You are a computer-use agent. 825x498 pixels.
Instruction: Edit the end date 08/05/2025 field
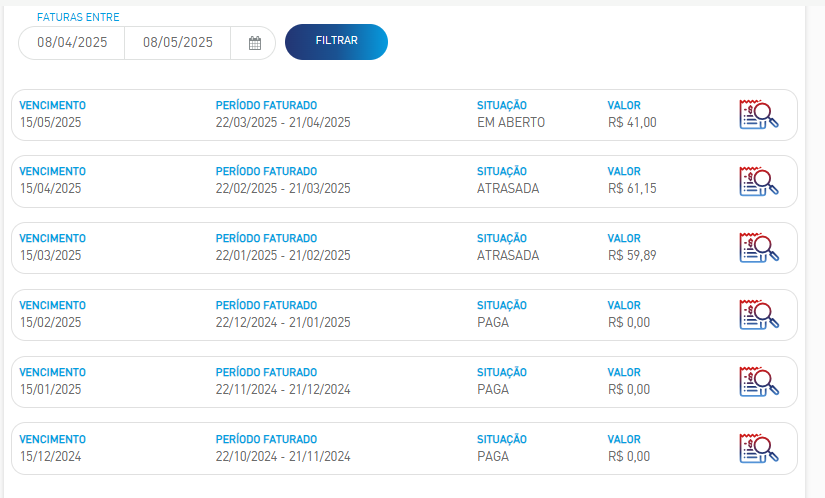(x=178, y=43)
